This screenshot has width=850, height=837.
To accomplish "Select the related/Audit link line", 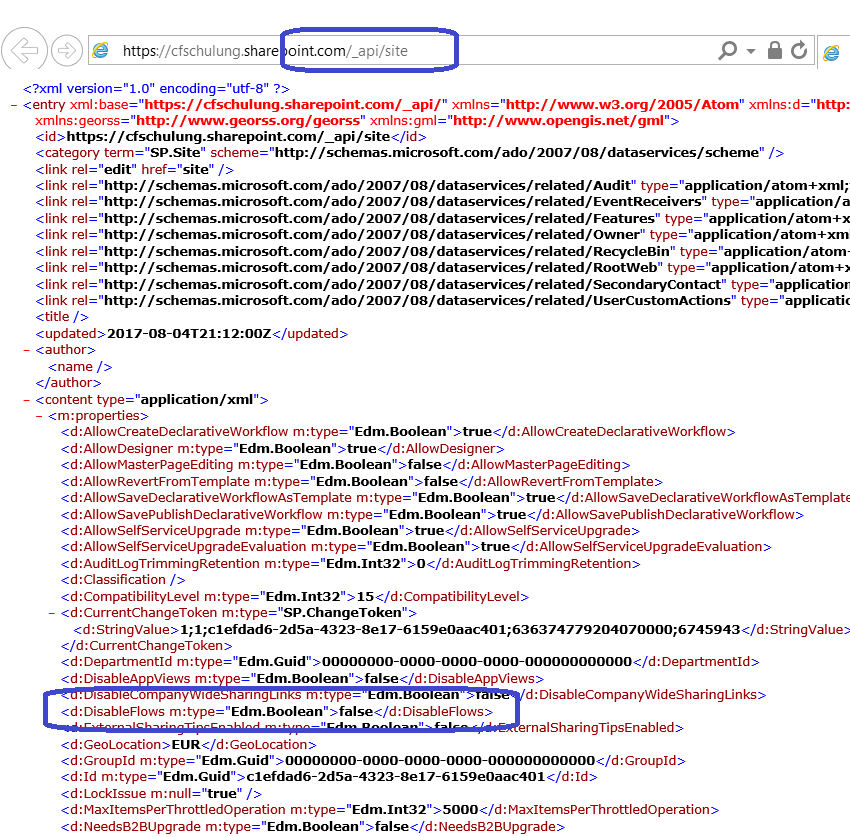I will click(442, 186).
